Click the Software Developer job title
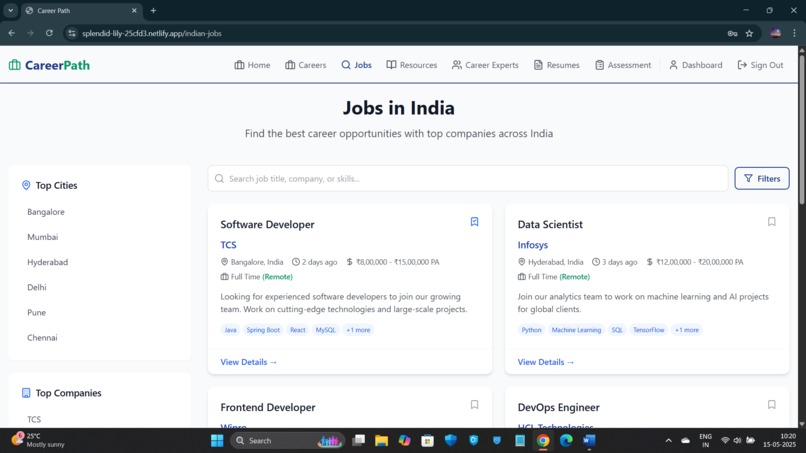Image resolution: width=806 pixels, height=453 pixels. 267,225
